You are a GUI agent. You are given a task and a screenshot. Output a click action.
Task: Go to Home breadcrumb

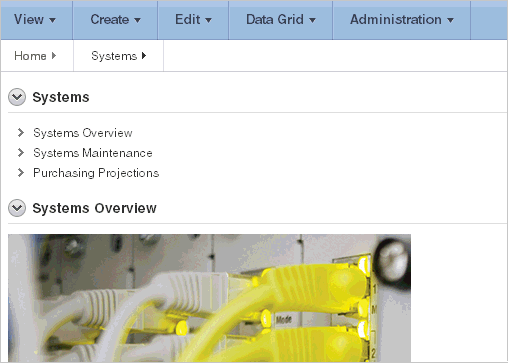[35, 56]
